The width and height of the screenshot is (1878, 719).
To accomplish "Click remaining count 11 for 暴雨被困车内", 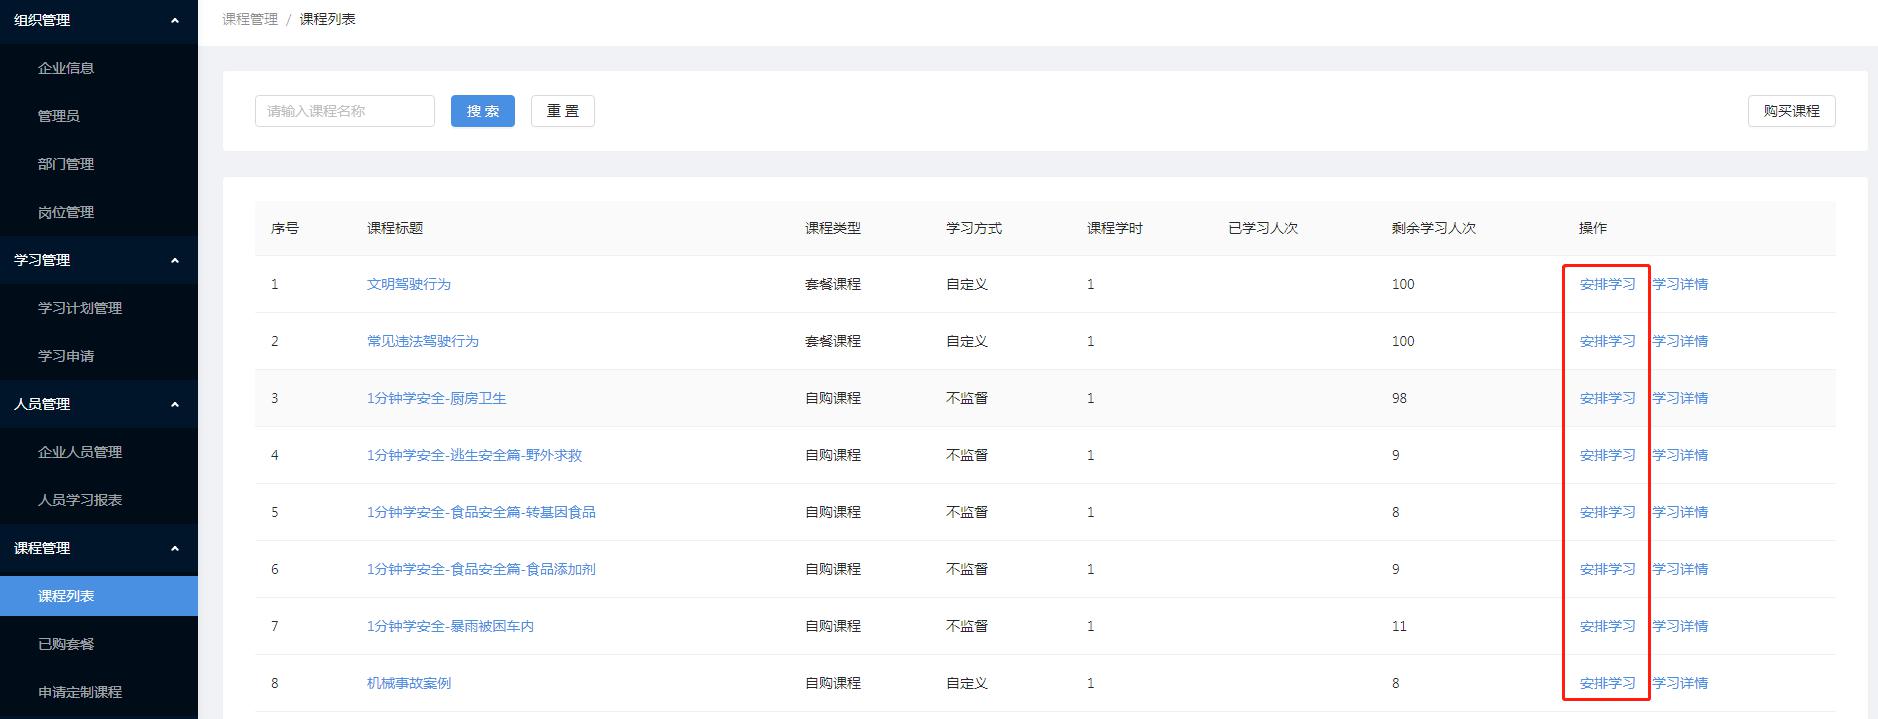I will pyautogui.click(x=1399, y=626).
